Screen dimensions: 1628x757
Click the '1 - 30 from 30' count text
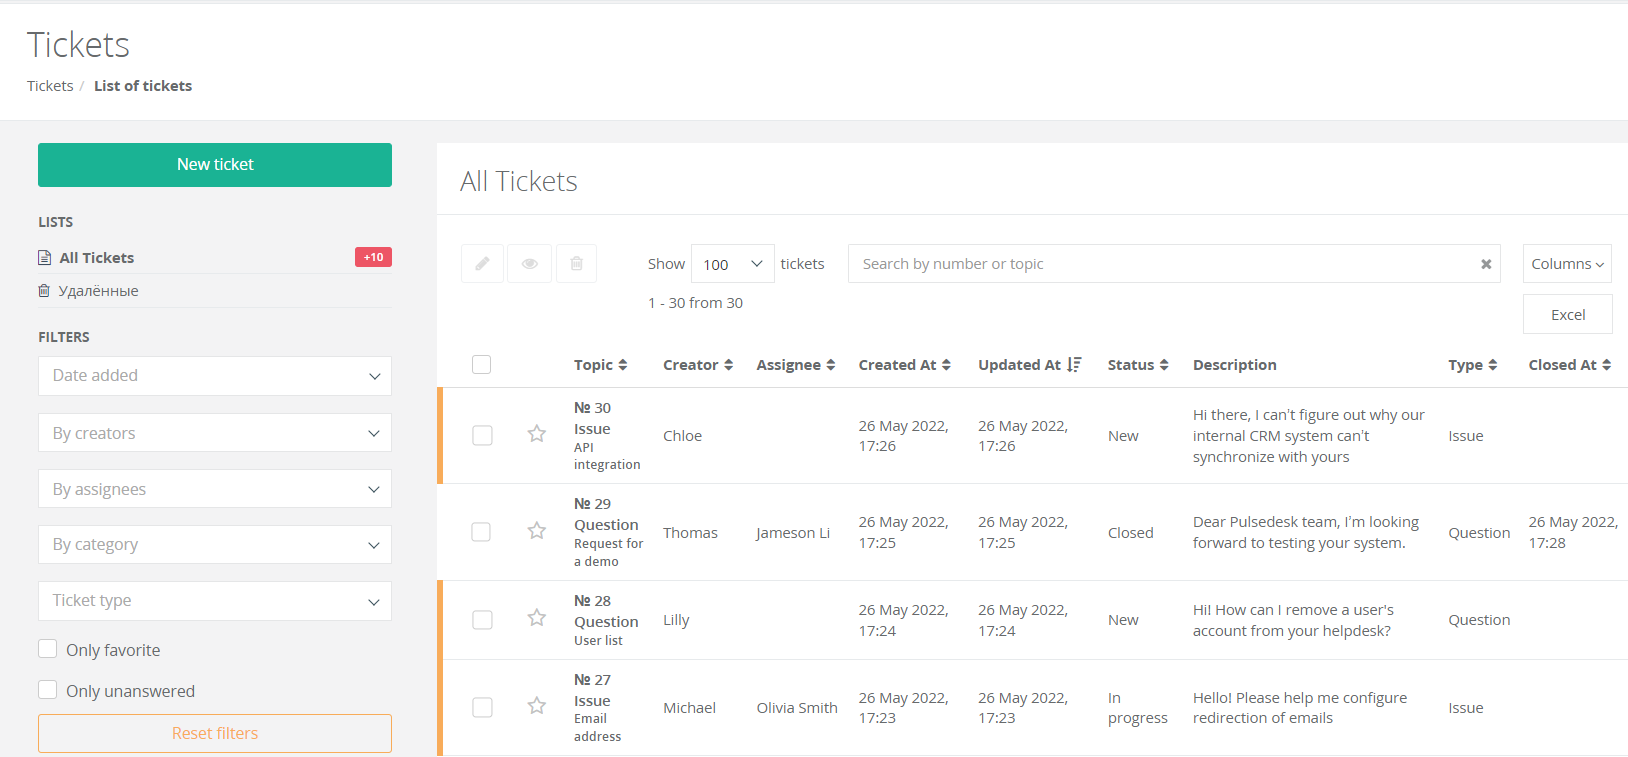695,303
